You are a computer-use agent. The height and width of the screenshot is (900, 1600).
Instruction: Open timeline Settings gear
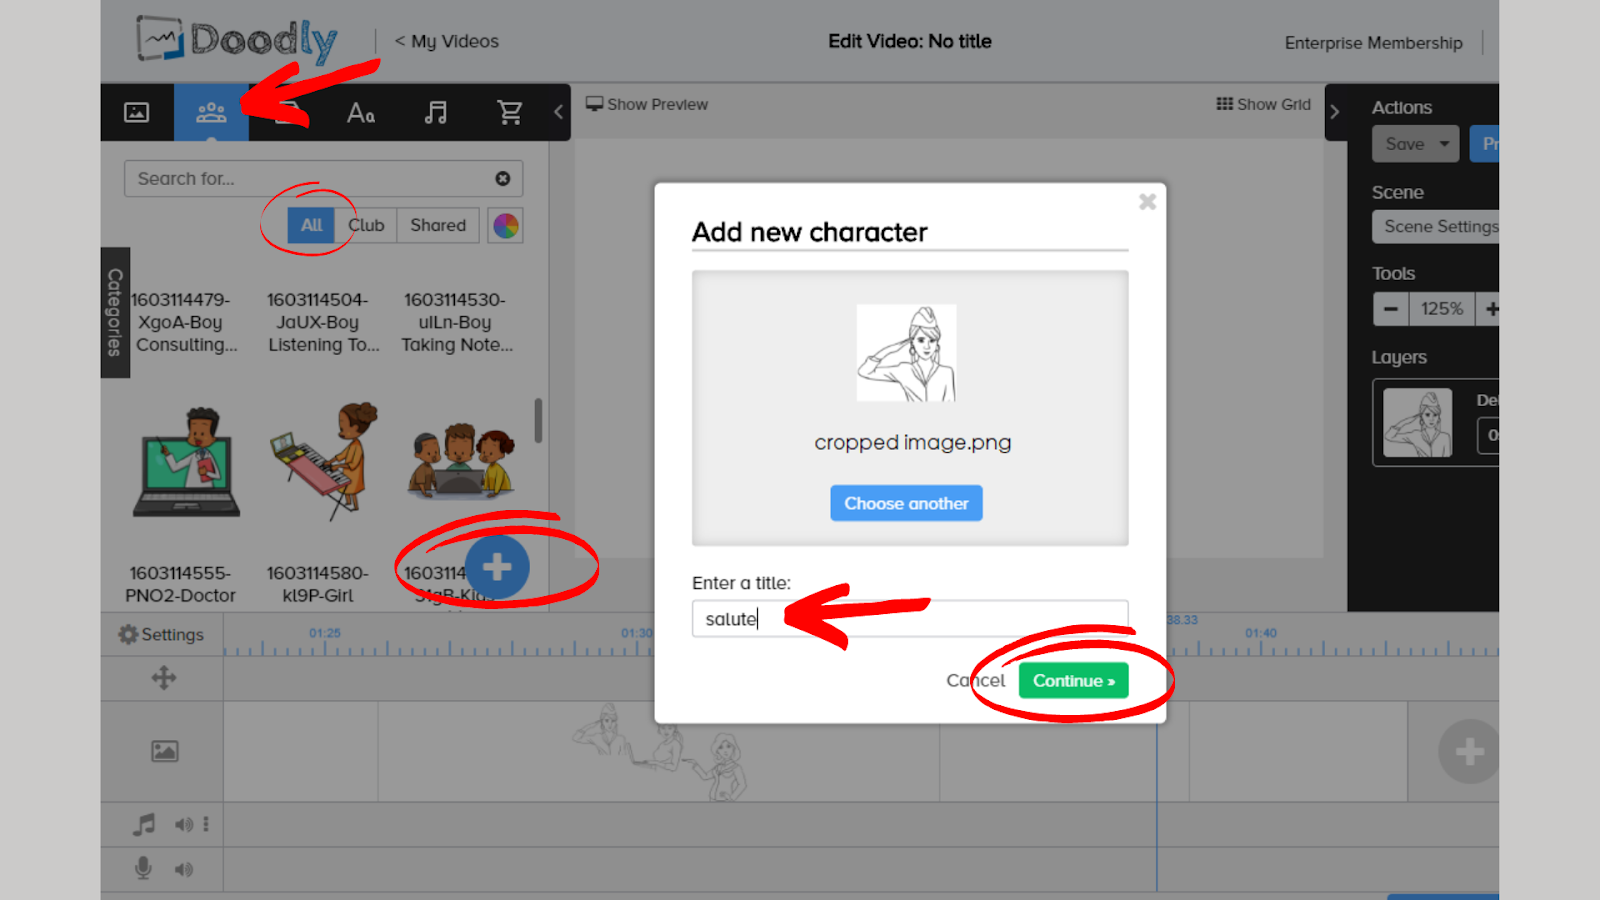pyautogui.click(x=161, y=635)
